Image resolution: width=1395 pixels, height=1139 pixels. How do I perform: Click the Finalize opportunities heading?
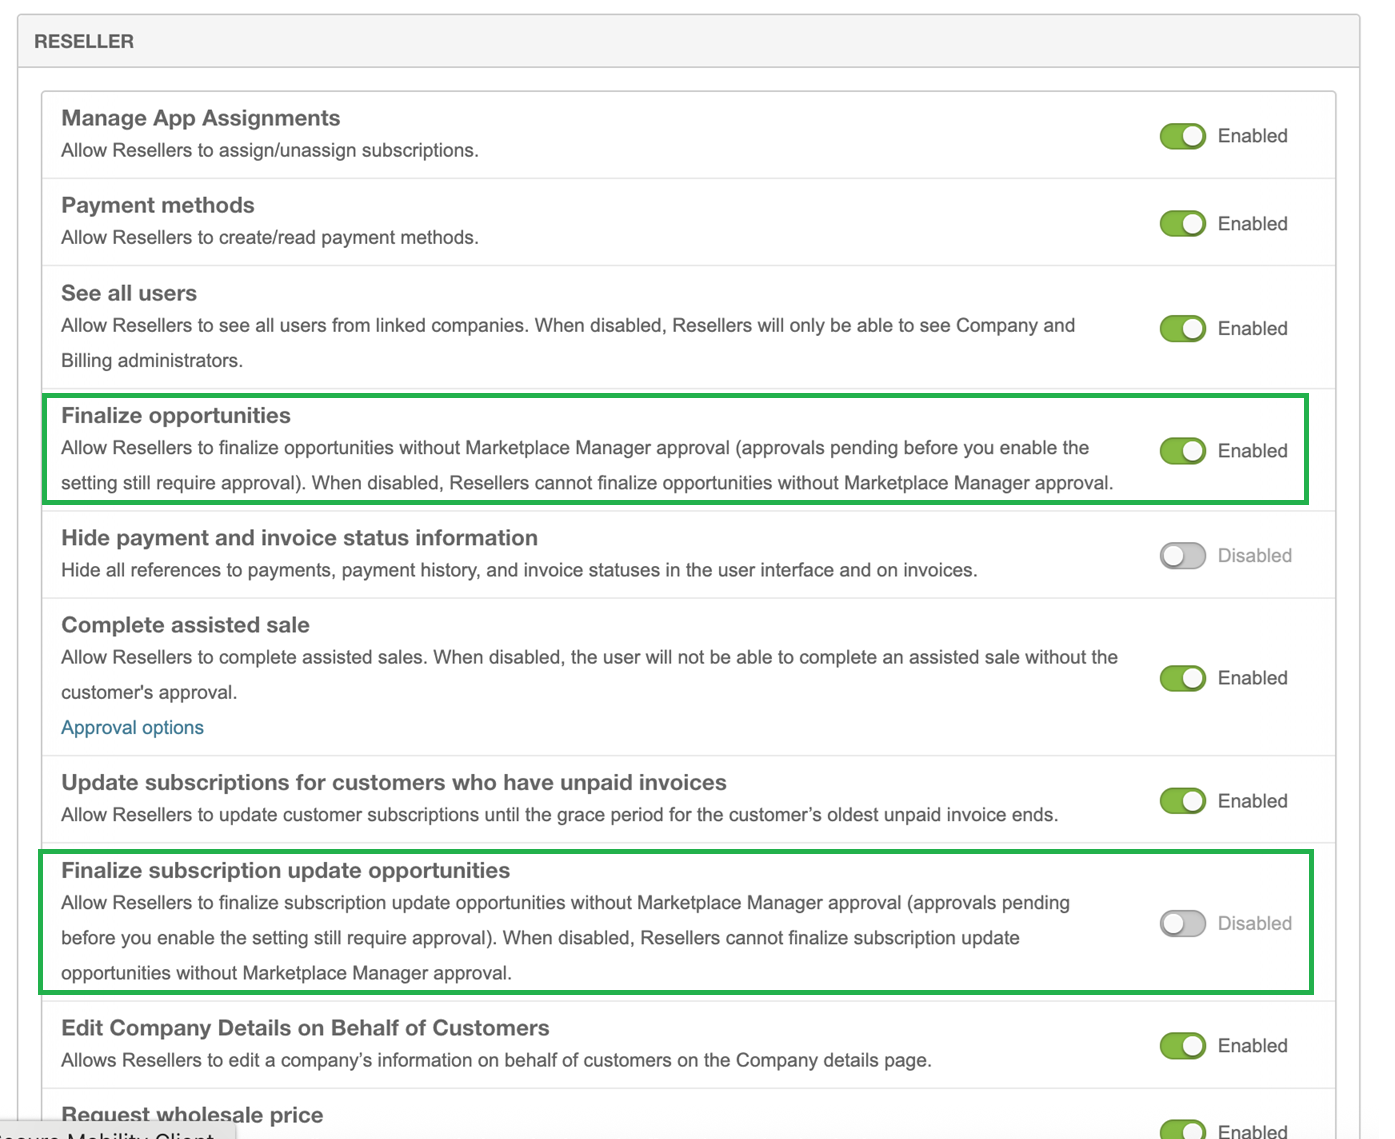tap(176, 415)
